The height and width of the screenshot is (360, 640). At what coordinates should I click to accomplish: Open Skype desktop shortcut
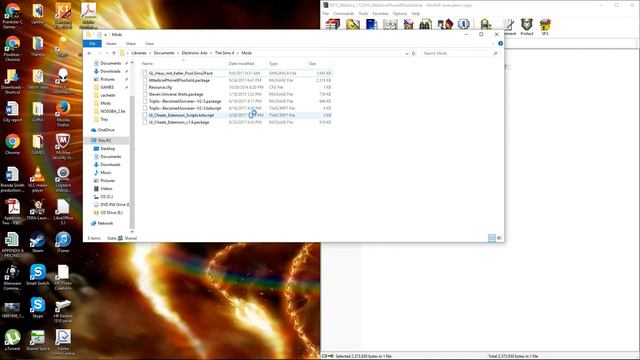coord(38,307)
